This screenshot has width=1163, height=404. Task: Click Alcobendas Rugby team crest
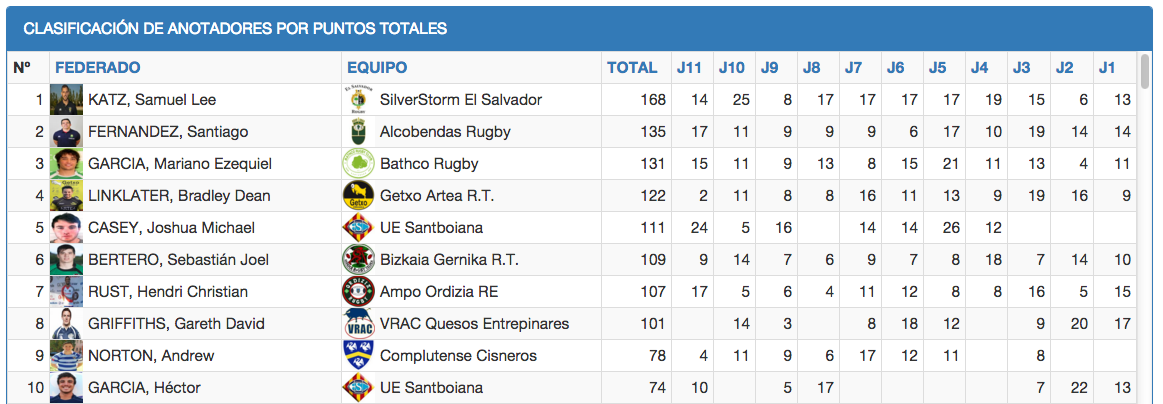(358, 132)
